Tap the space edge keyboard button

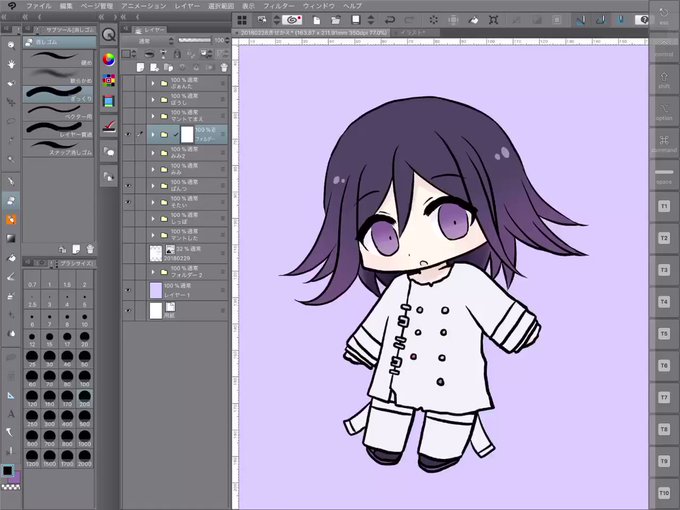pos(664,175)
